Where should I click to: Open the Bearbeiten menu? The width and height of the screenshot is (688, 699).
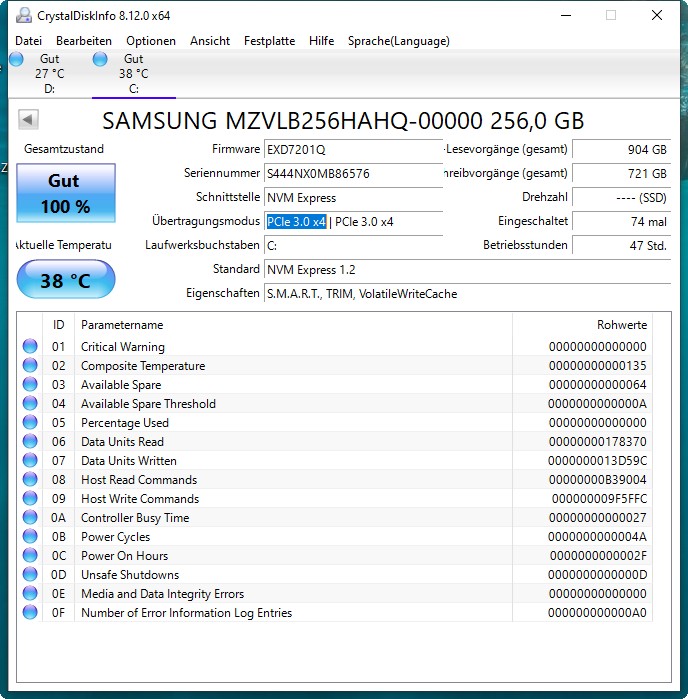[x=84, y=41]
